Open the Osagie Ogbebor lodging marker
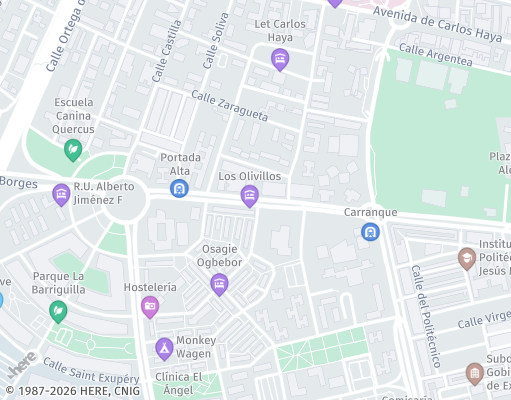511x400 pixels. tap(219, 284)
